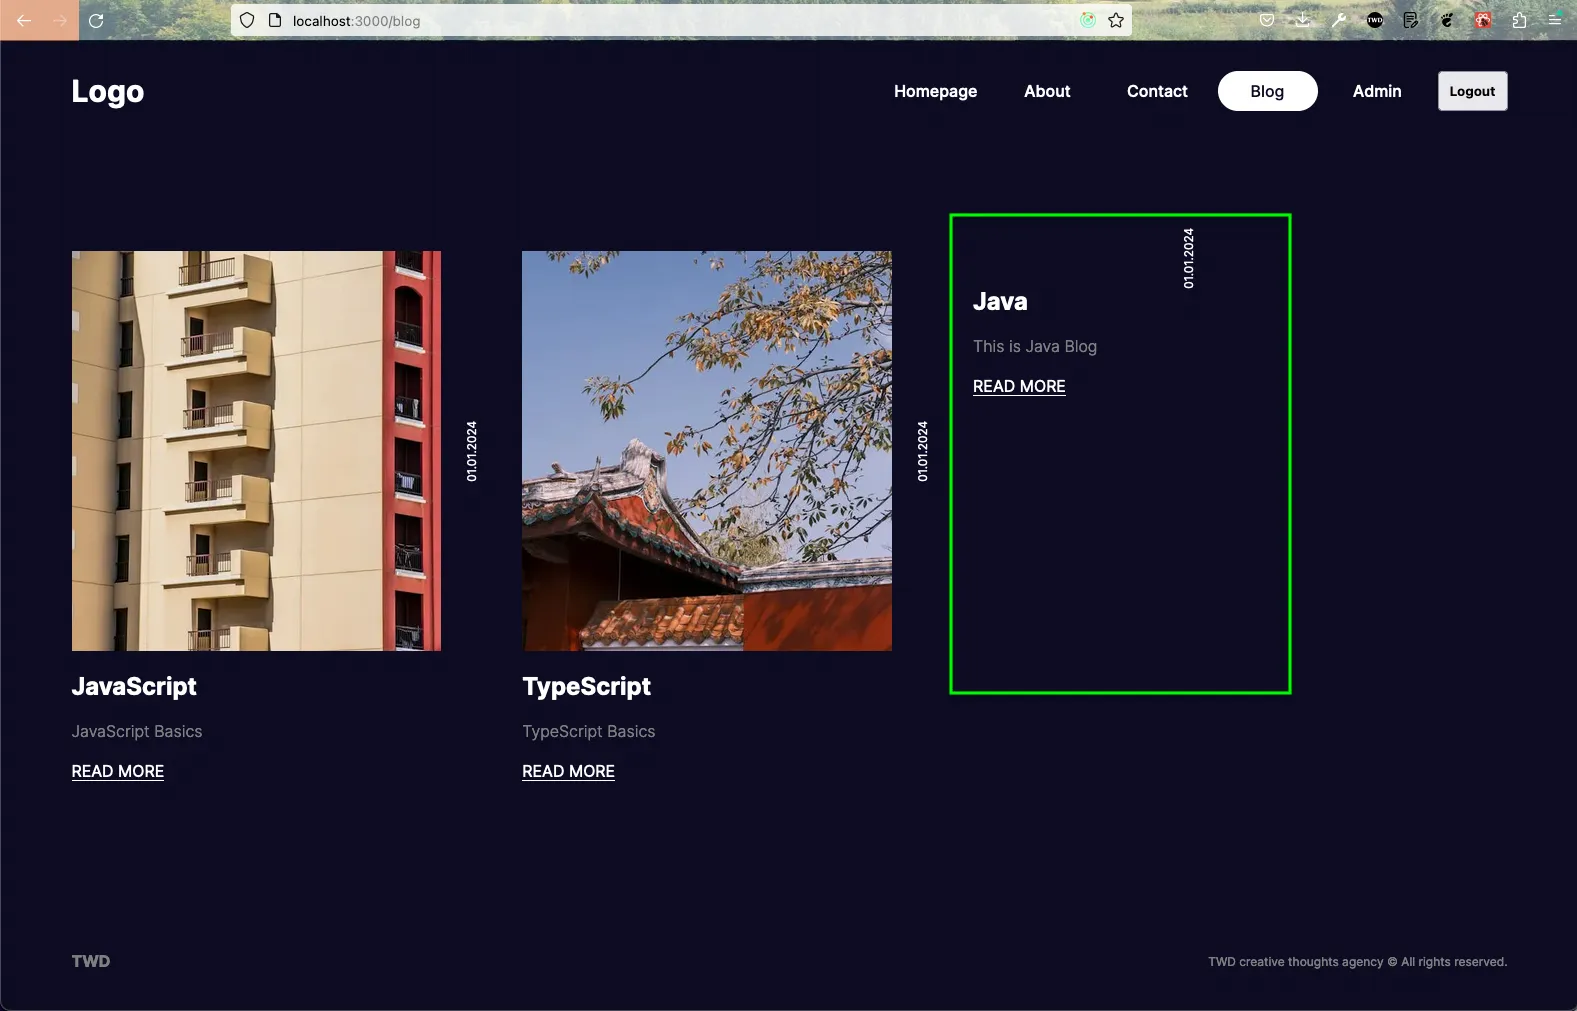Click the page info icon in address bar
This screenshot has width=1577, height=1011.
click(275, 20)
